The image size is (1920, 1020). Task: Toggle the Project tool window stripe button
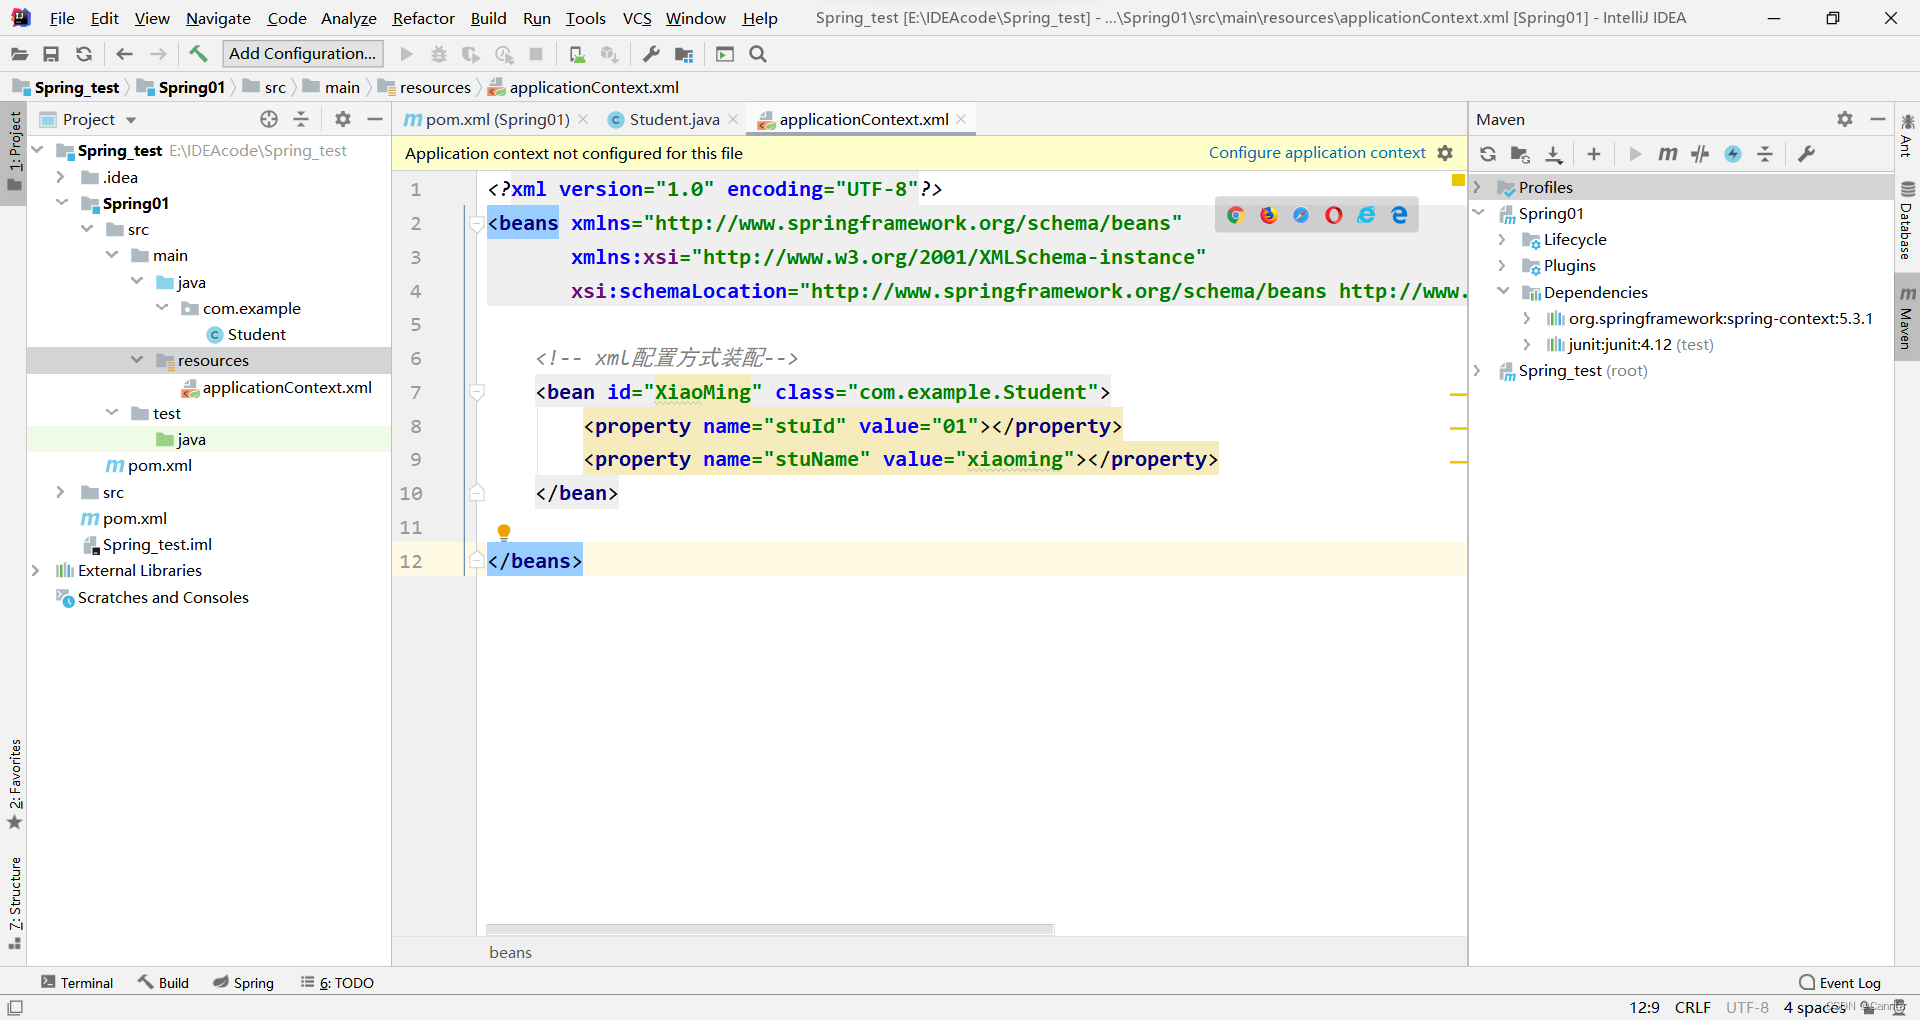pyautogui.click(x=14, y=152)
